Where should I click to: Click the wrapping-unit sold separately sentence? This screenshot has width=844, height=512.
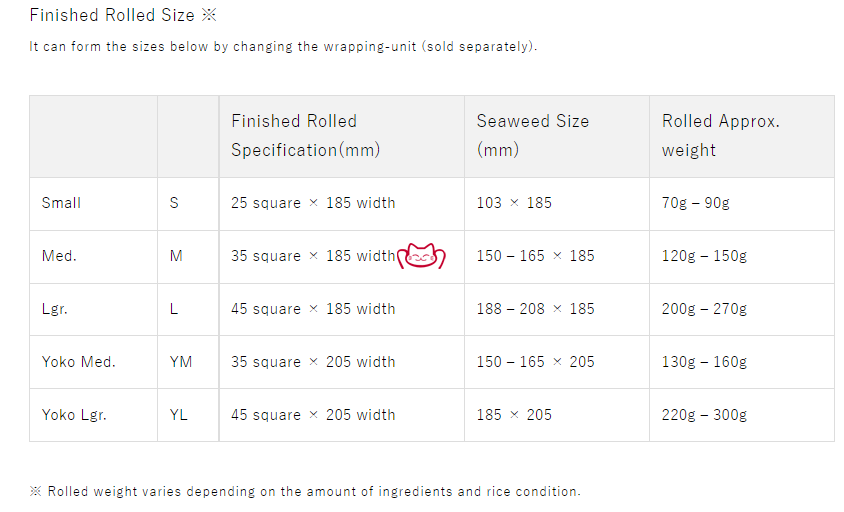(x=283, y=46)
